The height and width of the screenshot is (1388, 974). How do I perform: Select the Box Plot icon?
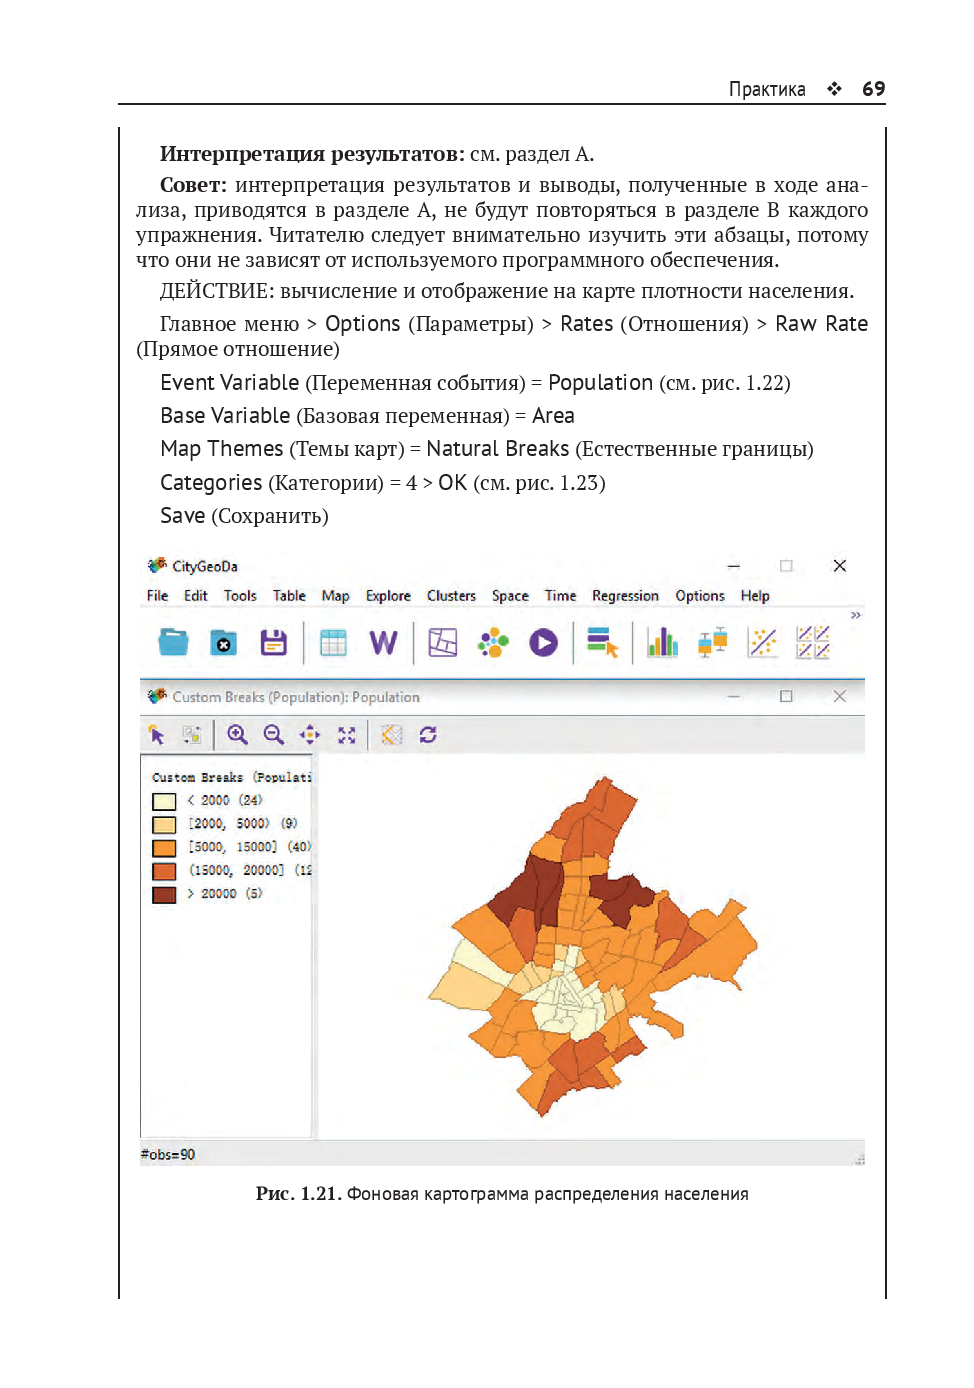712,643
